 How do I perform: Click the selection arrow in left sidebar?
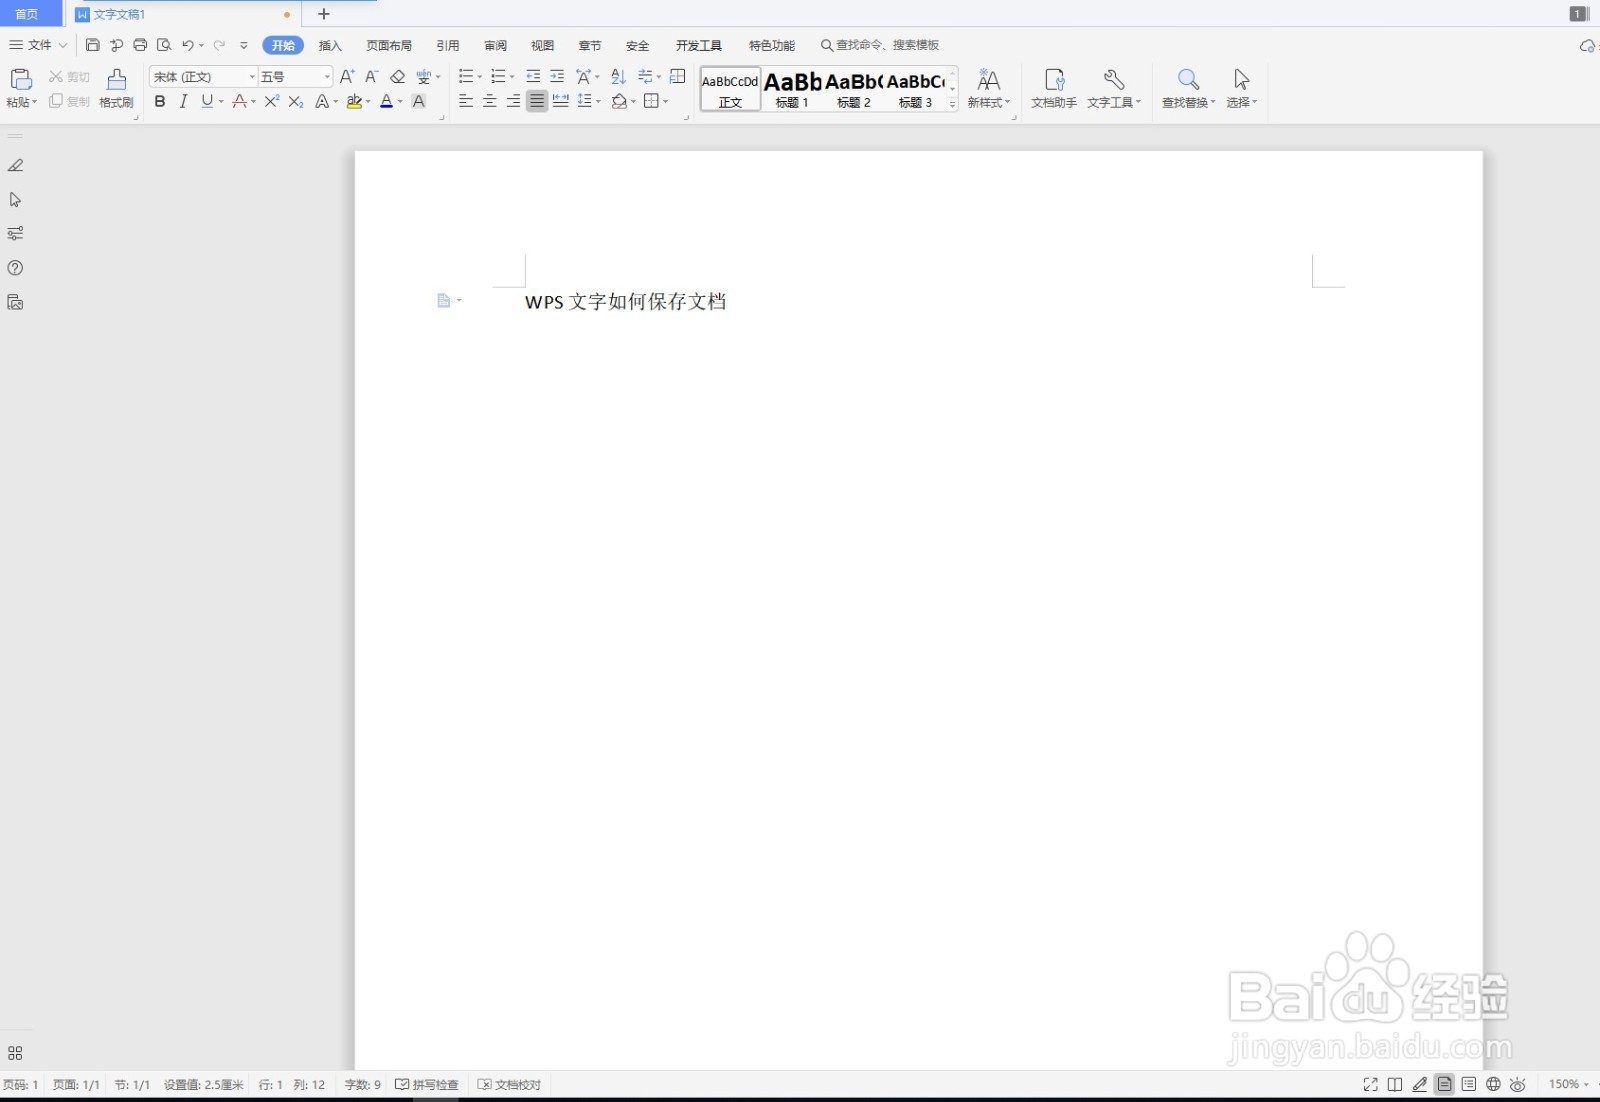point(15,200)
